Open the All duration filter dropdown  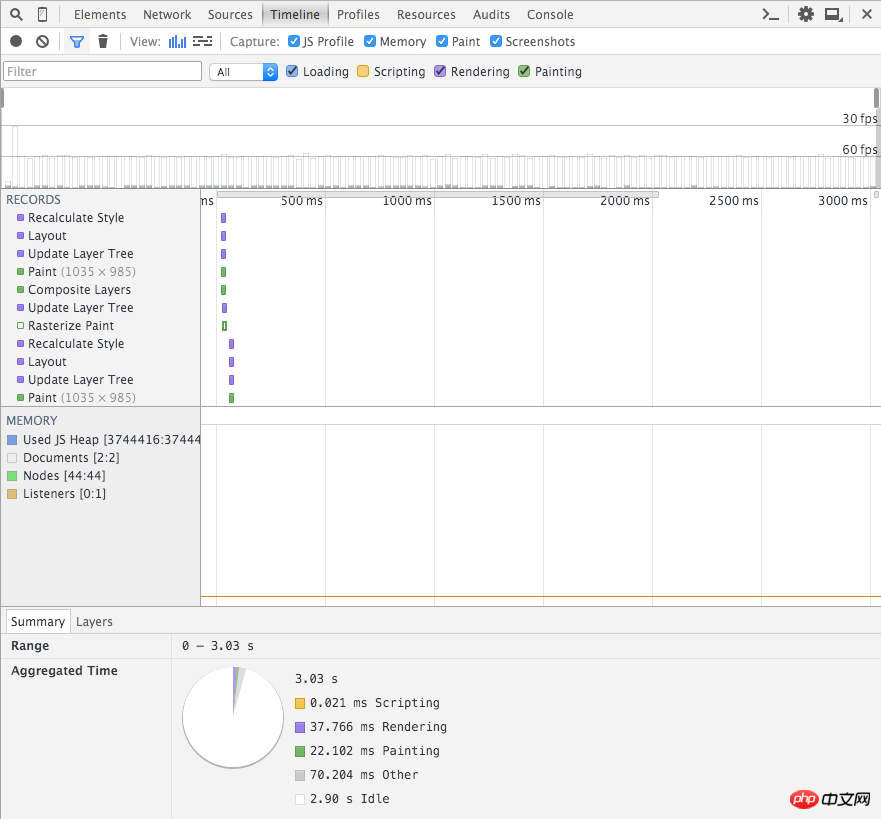(x=243, y=72)
